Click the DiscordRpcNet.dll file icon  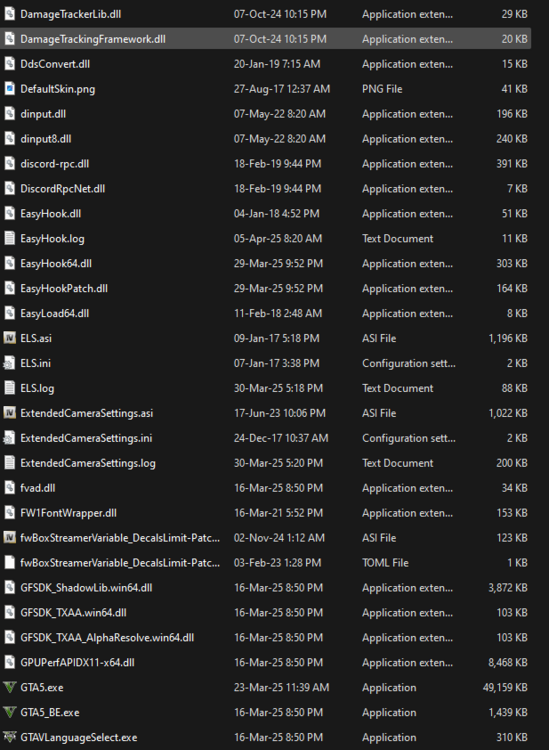point(9,188)
